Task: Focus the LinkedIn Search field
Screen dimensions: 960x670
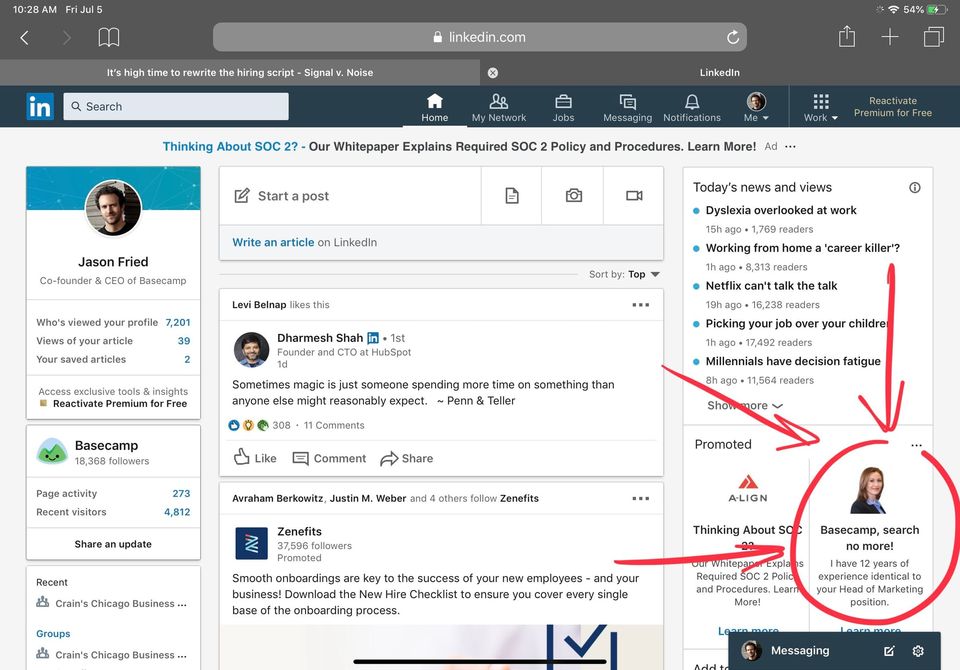Action: pos(176,107)
